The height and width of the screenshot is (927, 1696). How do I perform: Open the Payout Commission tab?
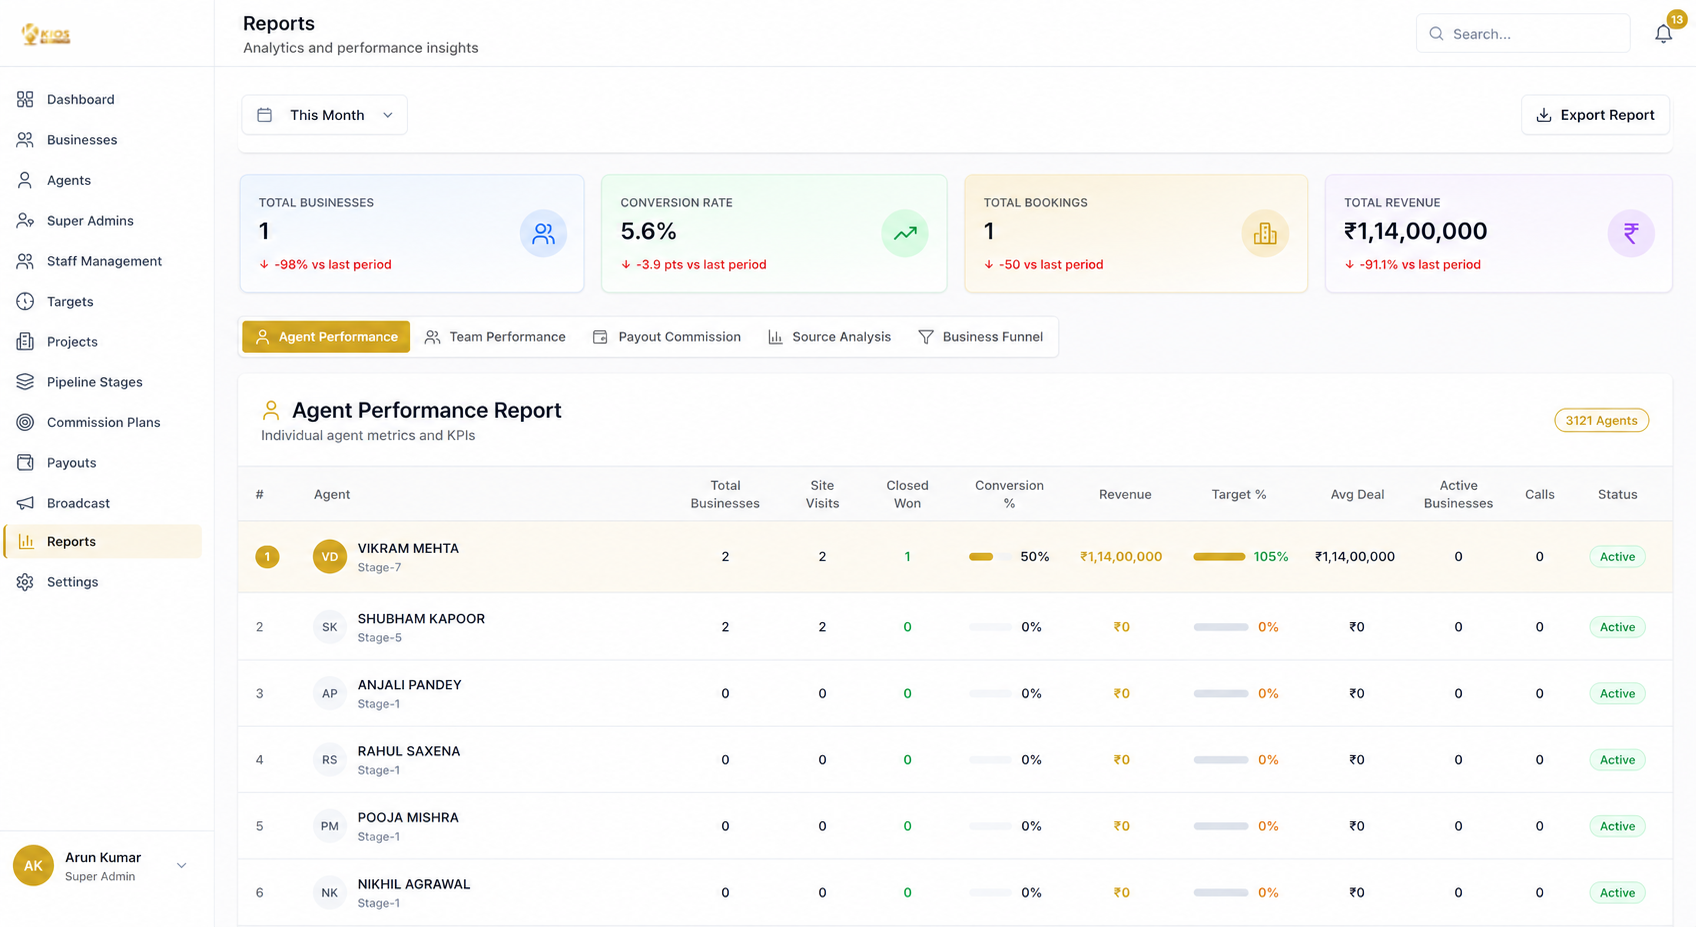tap(667, 337)
